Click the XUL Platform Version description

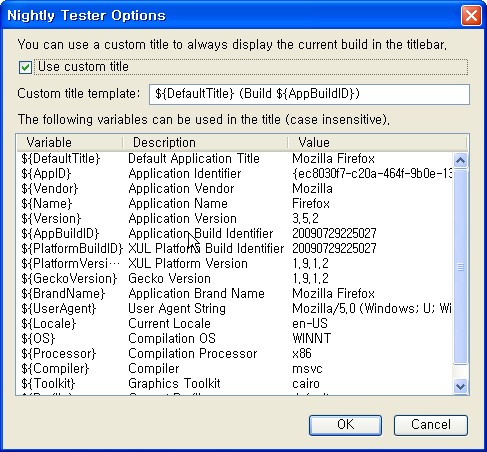[188, 263]
